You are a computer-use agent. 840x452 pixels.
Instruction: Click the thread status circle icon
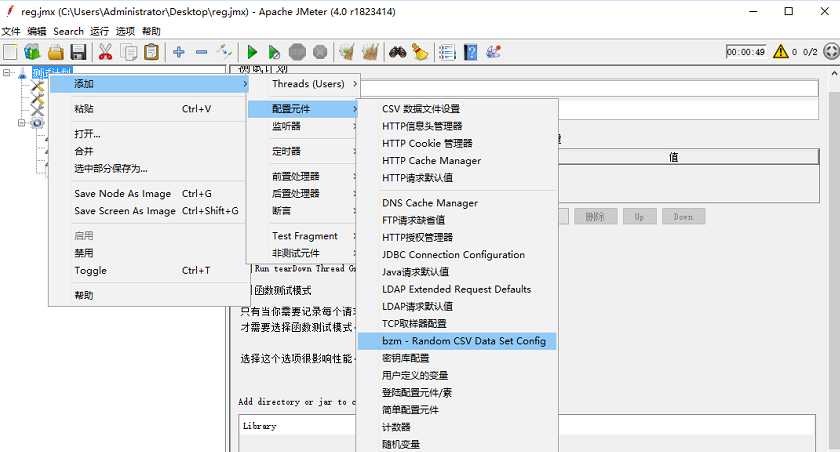tap(831, 52)
